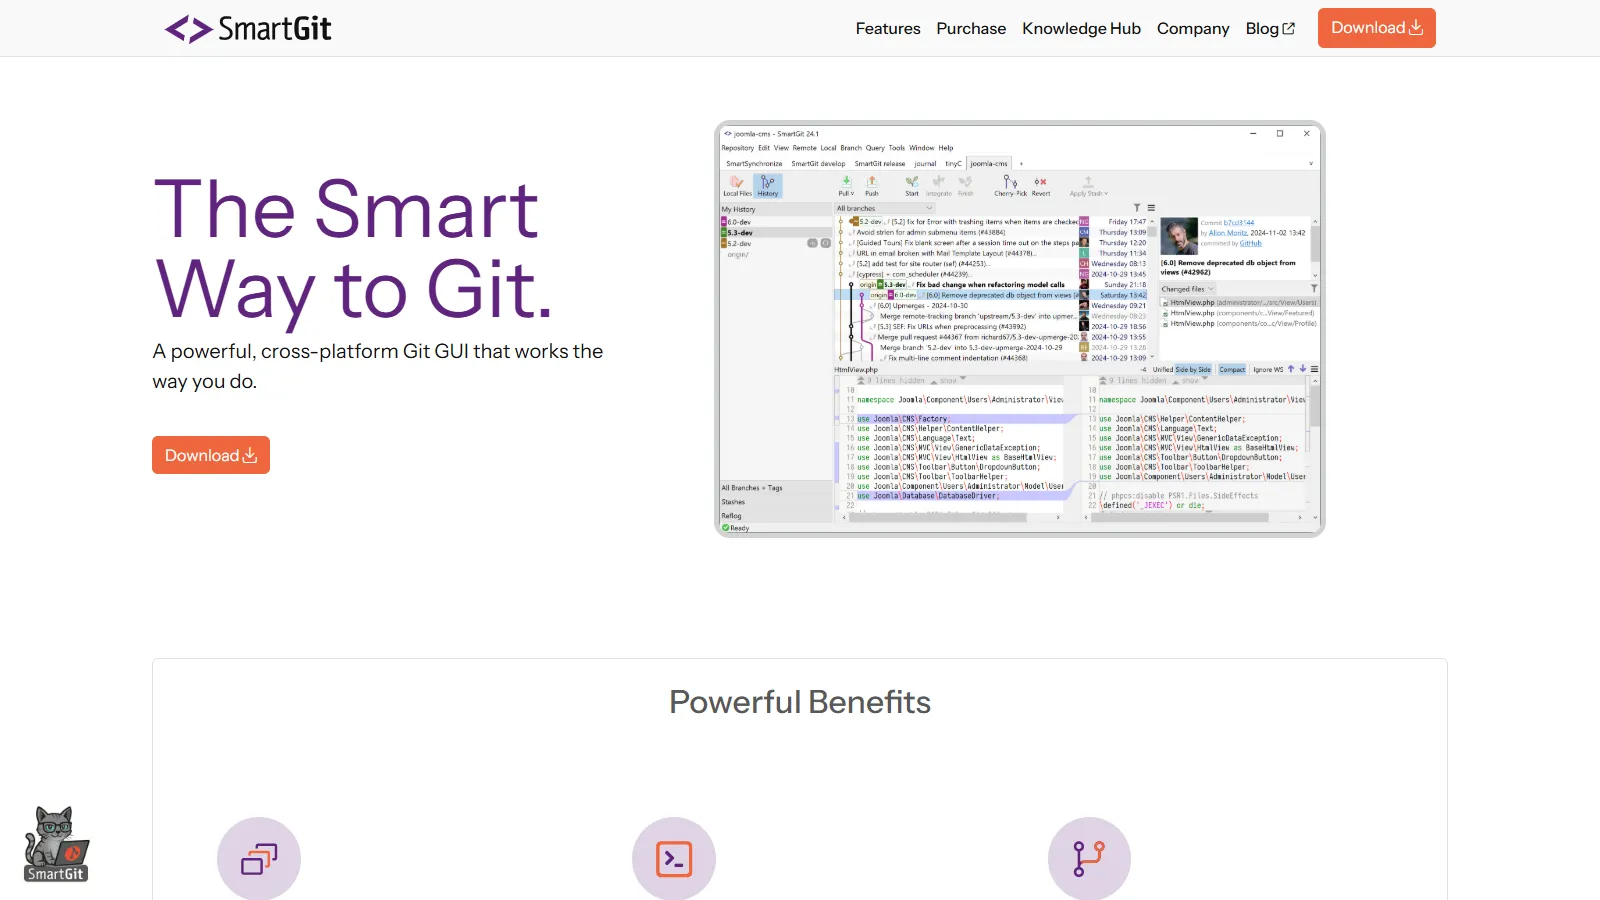The width and height of the screenshot is (1600, 900).
Task: Click the orange Download button in the header
Action: point(1377,28)
